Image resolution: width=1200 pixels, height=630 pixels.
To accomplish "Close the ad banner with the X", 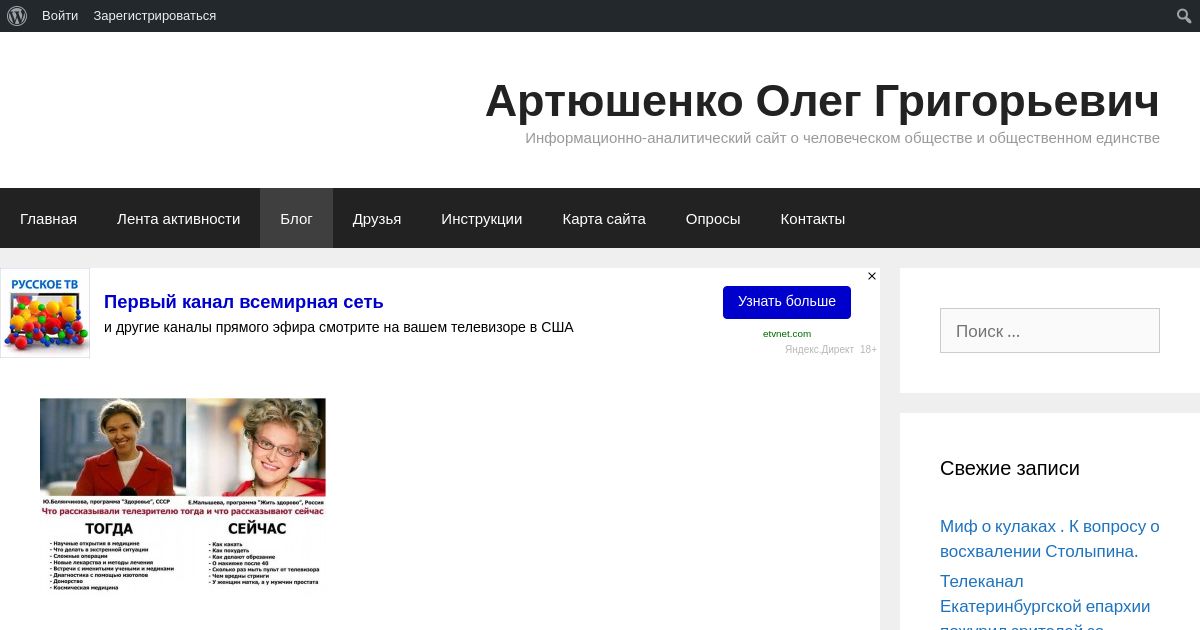I will click(872, 276).
